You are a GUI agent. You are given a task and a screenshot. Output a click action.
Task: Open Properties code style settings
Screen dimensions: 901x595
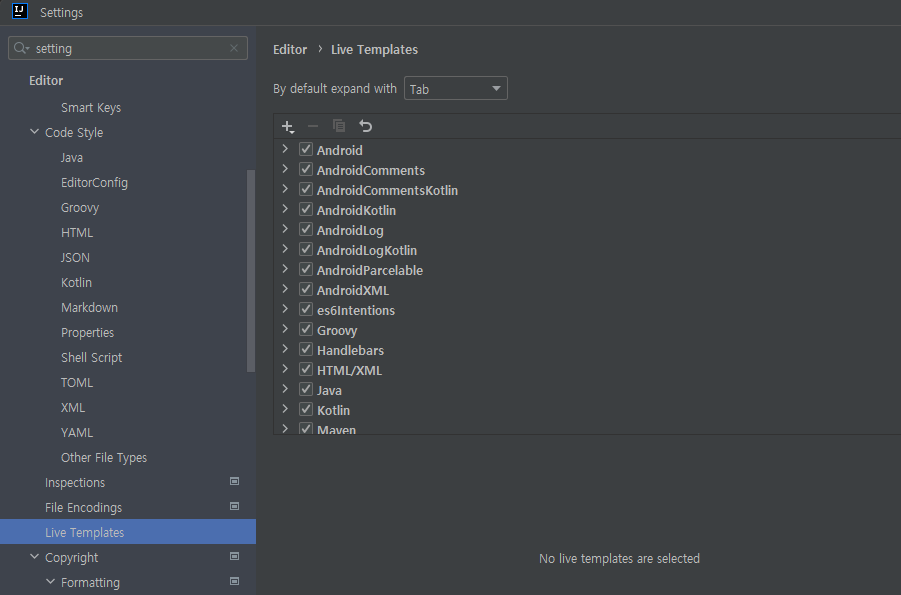[87, 333]
